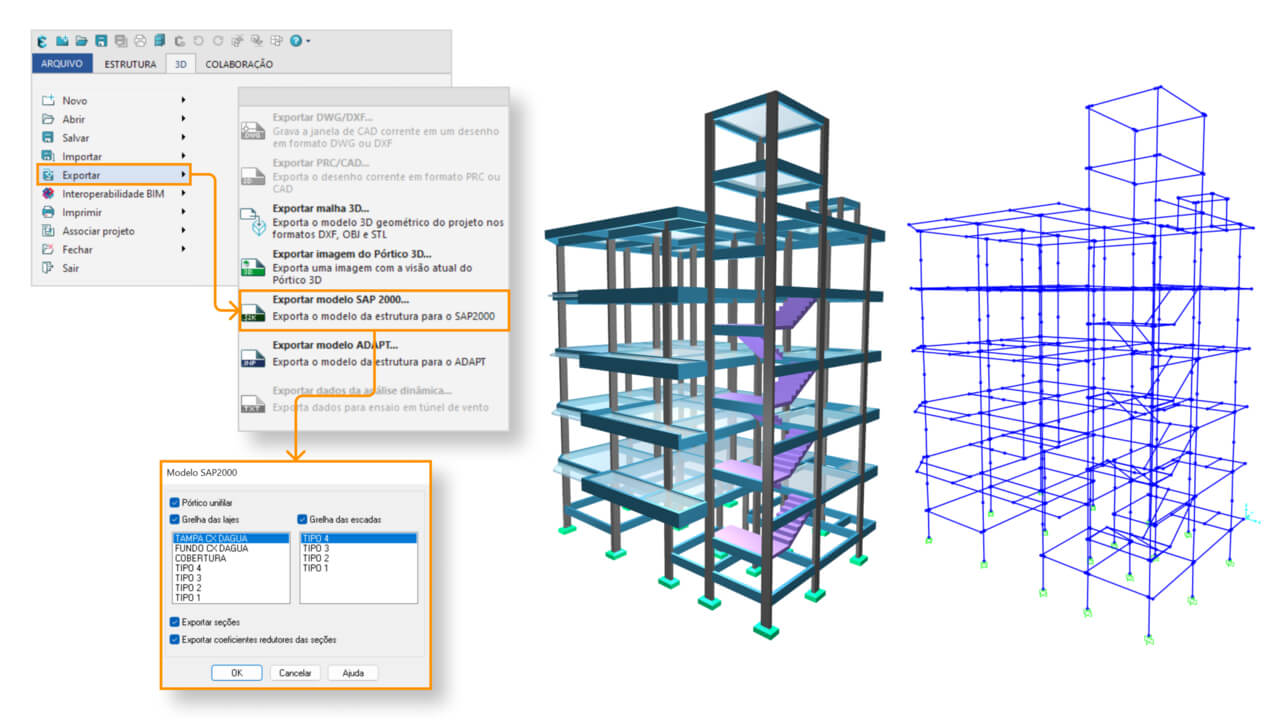1280x720 pixels.
Task: Click the redo arrow in quick toolbar
Action: click(218, 41)
